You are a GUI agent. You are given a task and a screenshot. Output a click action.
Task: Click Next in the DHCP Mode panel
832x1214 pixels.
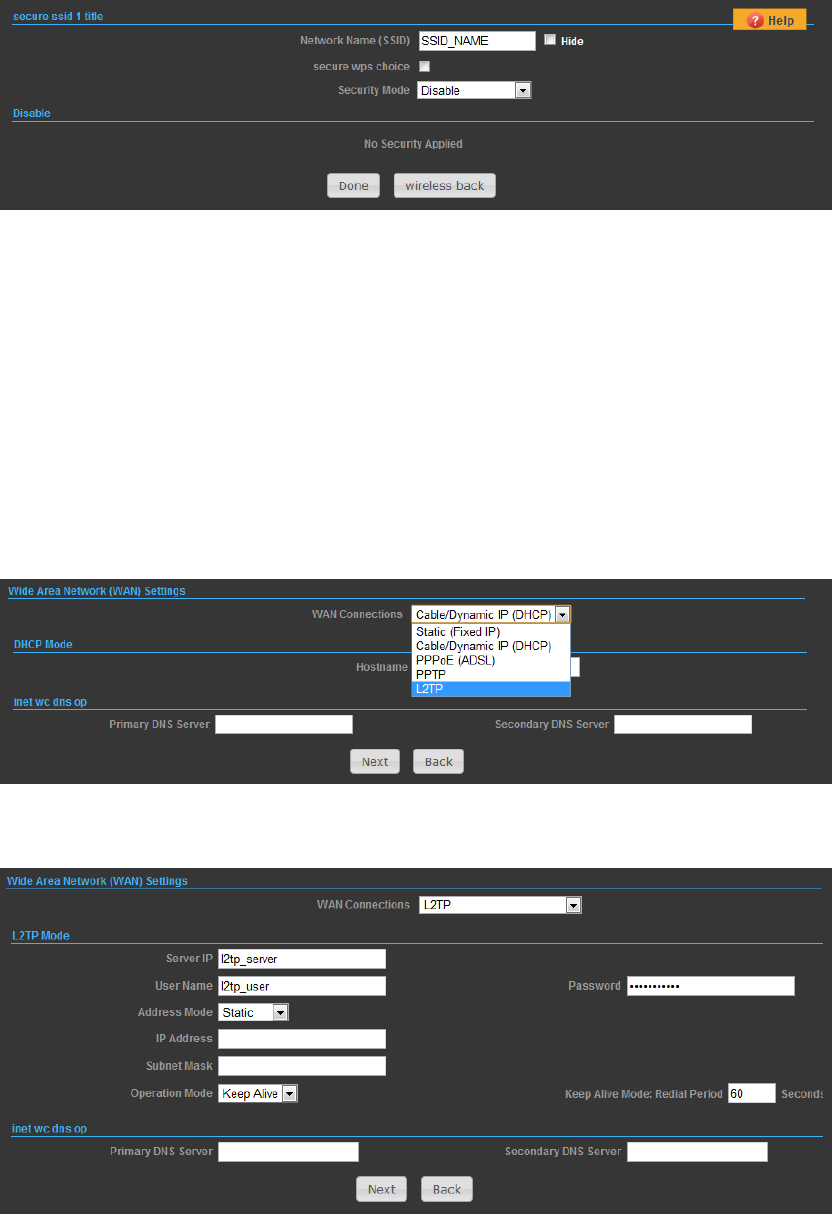pos(375,761)
